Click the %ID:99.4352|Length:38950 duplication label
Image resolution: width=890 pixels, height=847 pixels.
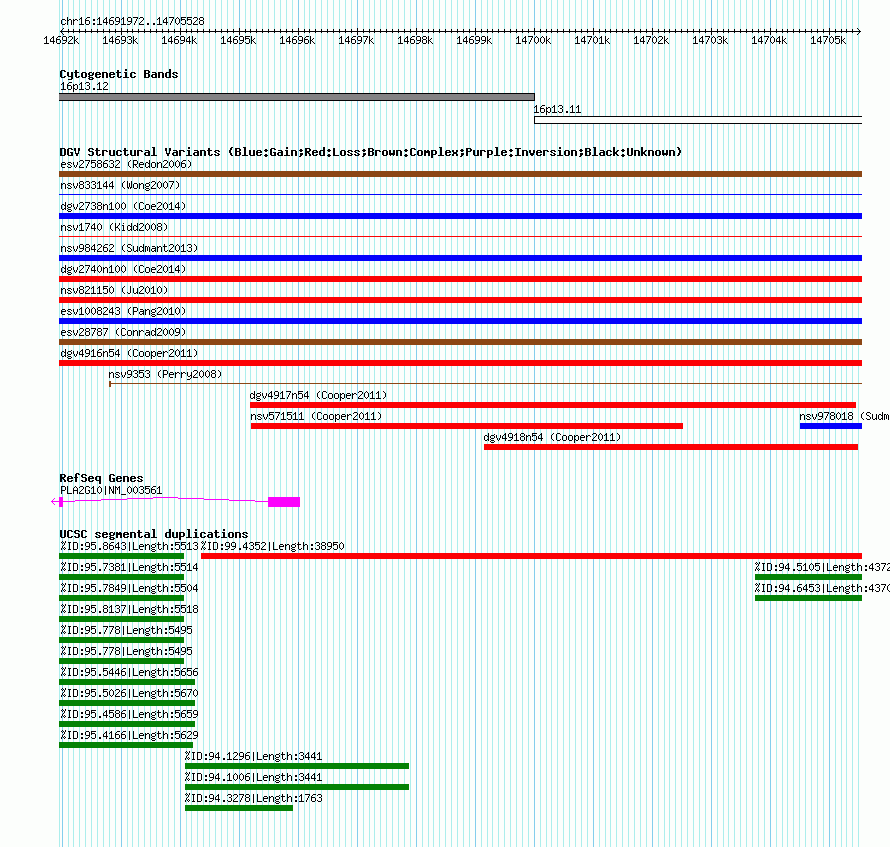pos(272,546)
